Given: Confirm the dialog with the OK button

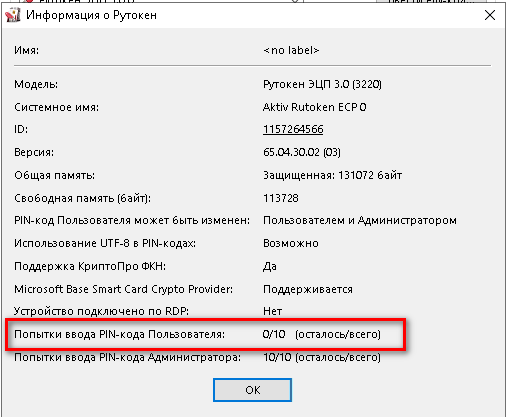Looking at the screenshot, I should tap(252, 390).
